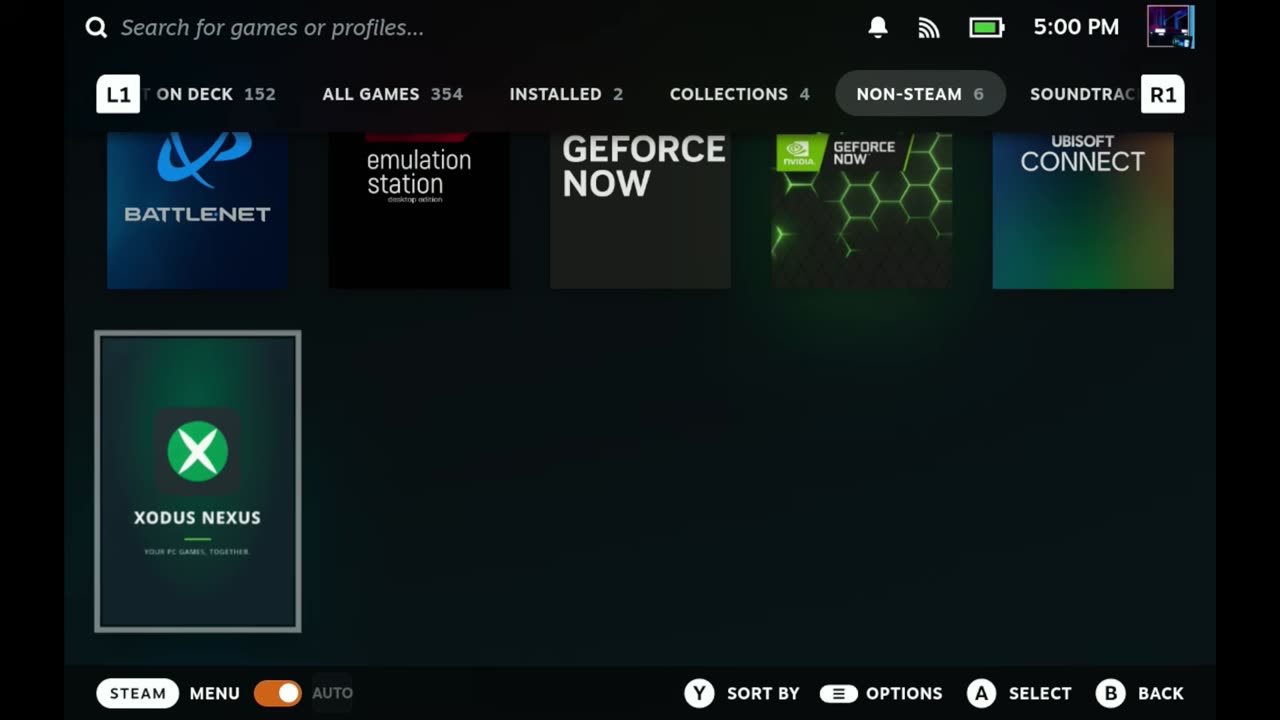Open the green hexagon GeForce Now tile
Viewport: 1280px width, 720px height.
pyautogui.click(x=861, y=210)
